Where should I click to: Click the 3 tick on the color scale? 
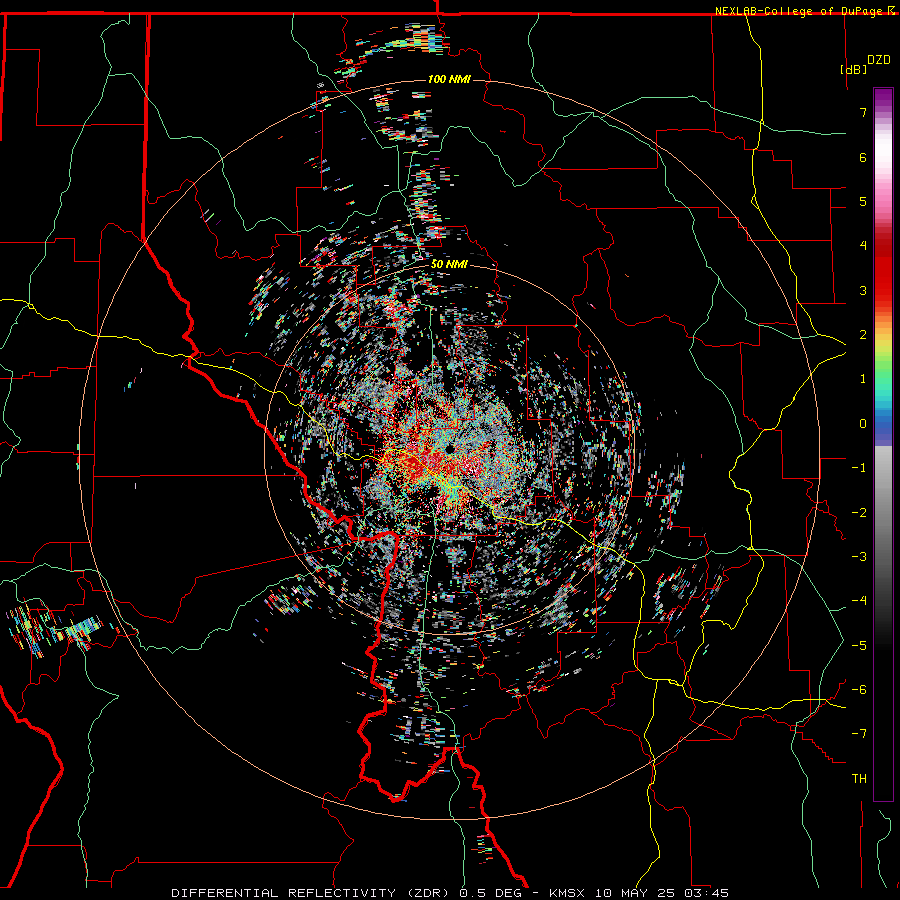click(863, 290)
